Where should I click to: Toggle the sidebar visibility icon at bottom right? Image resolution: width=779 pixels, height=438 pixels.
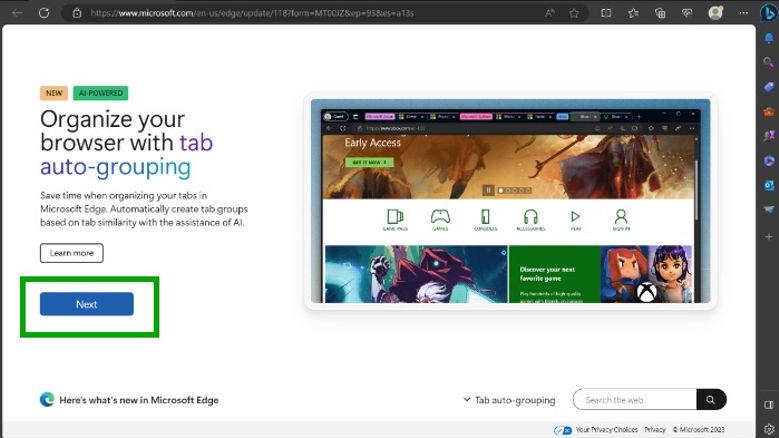point(769,406)
